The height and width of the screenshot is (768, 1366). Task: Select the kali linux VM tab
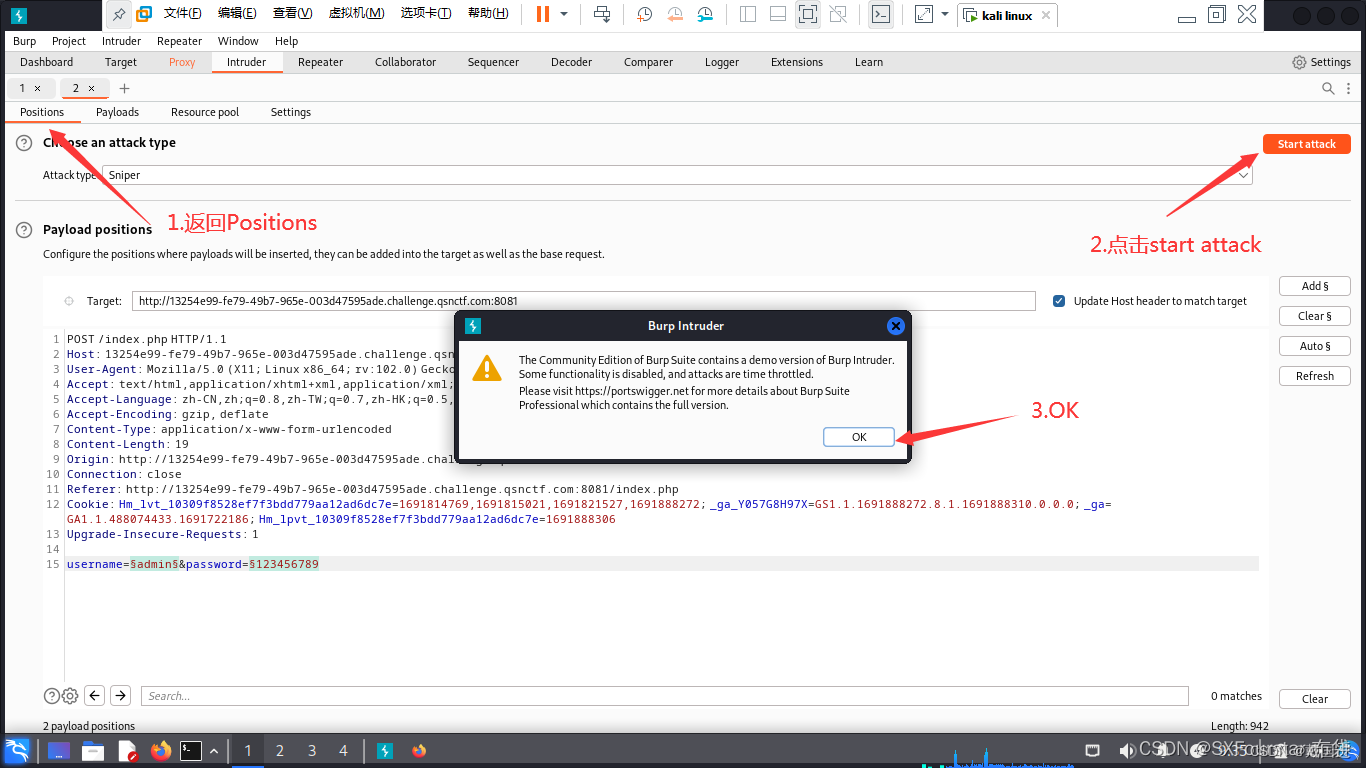click(x=1005, y=15)
